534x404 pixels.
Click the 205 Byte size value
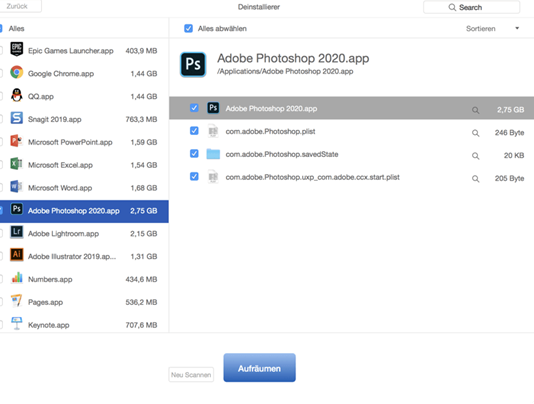coord(509,178)
